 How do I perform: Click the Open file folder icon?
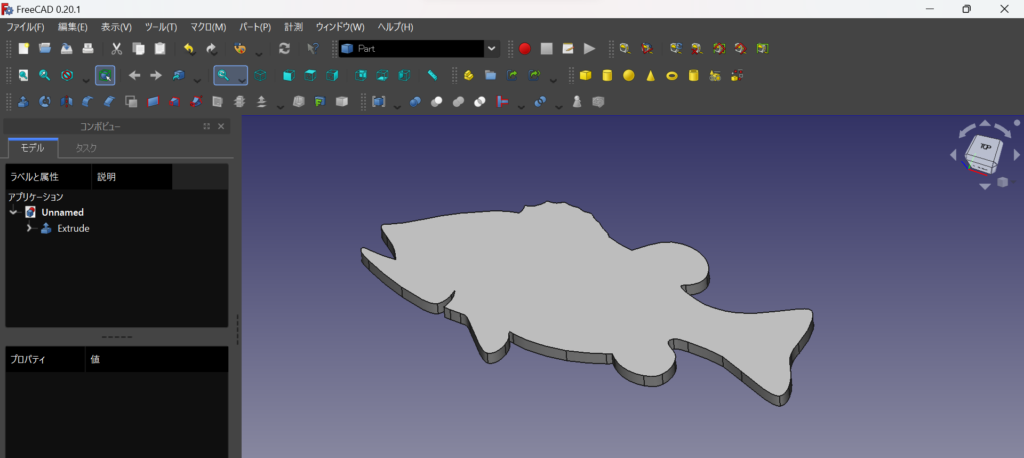pyautogui.click(x=45, y=48)
